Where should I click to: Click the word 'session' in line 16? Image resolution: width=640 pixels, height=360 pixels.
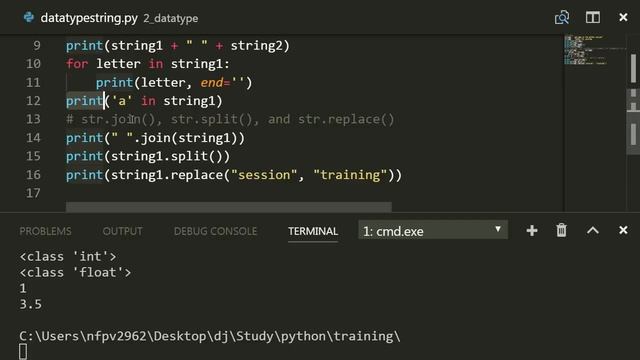tap(264, 175)
